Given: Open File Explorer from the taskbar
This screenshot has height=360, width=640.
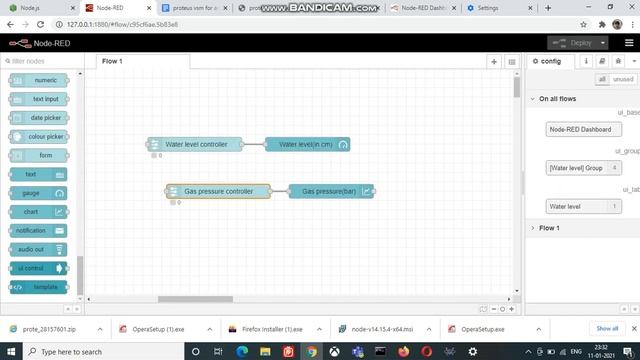Looking at the screenshot, I should point(265,351).
